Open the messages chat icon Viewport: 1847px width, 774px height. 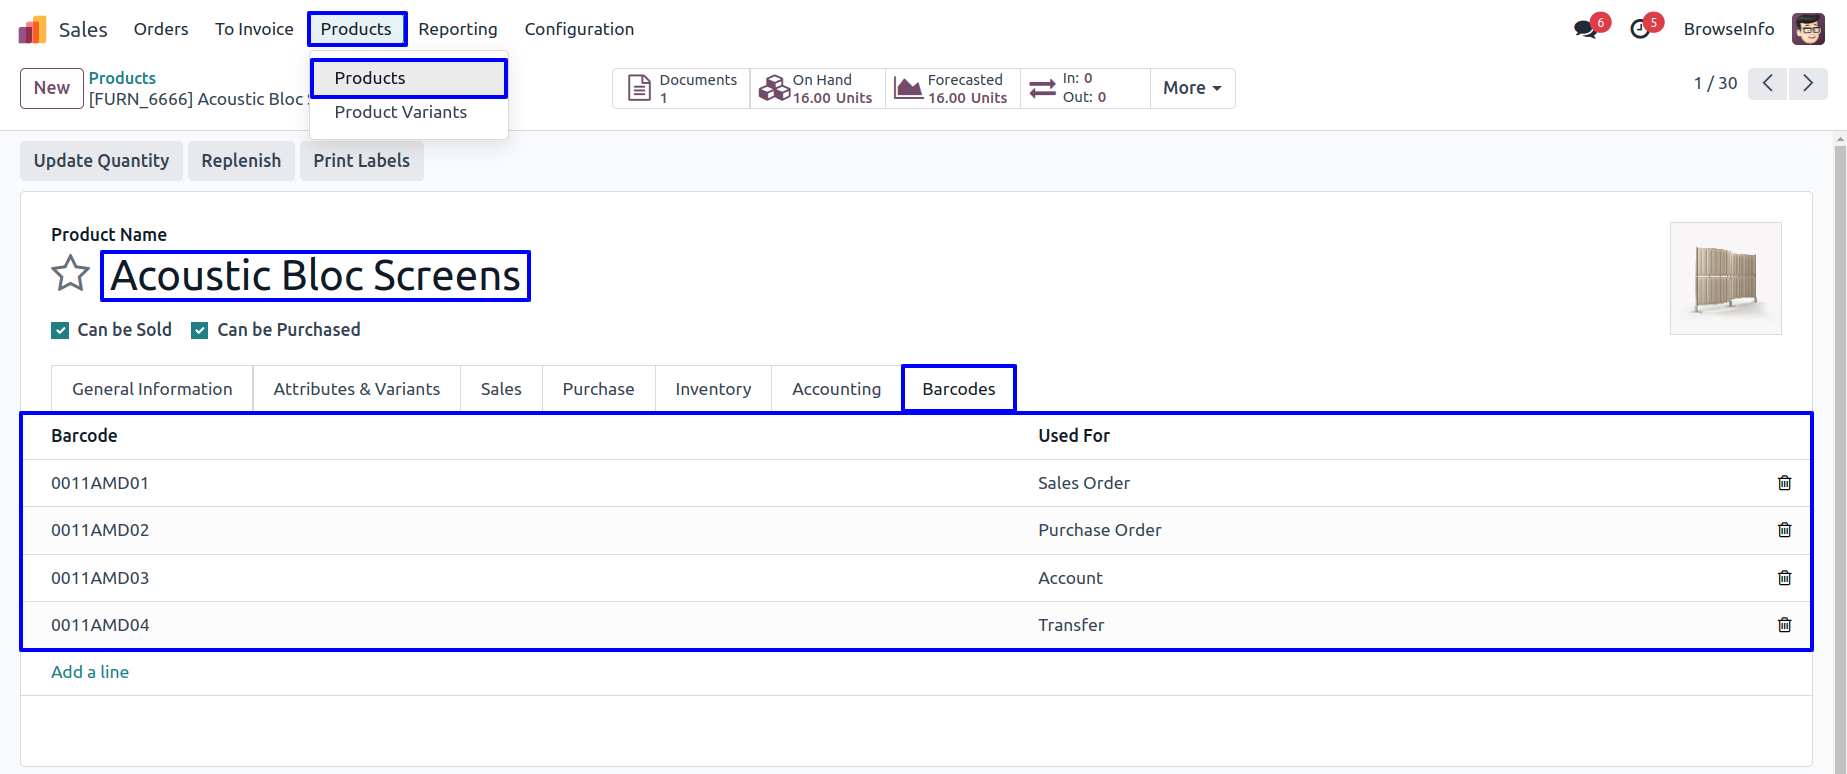point(1585,29)
